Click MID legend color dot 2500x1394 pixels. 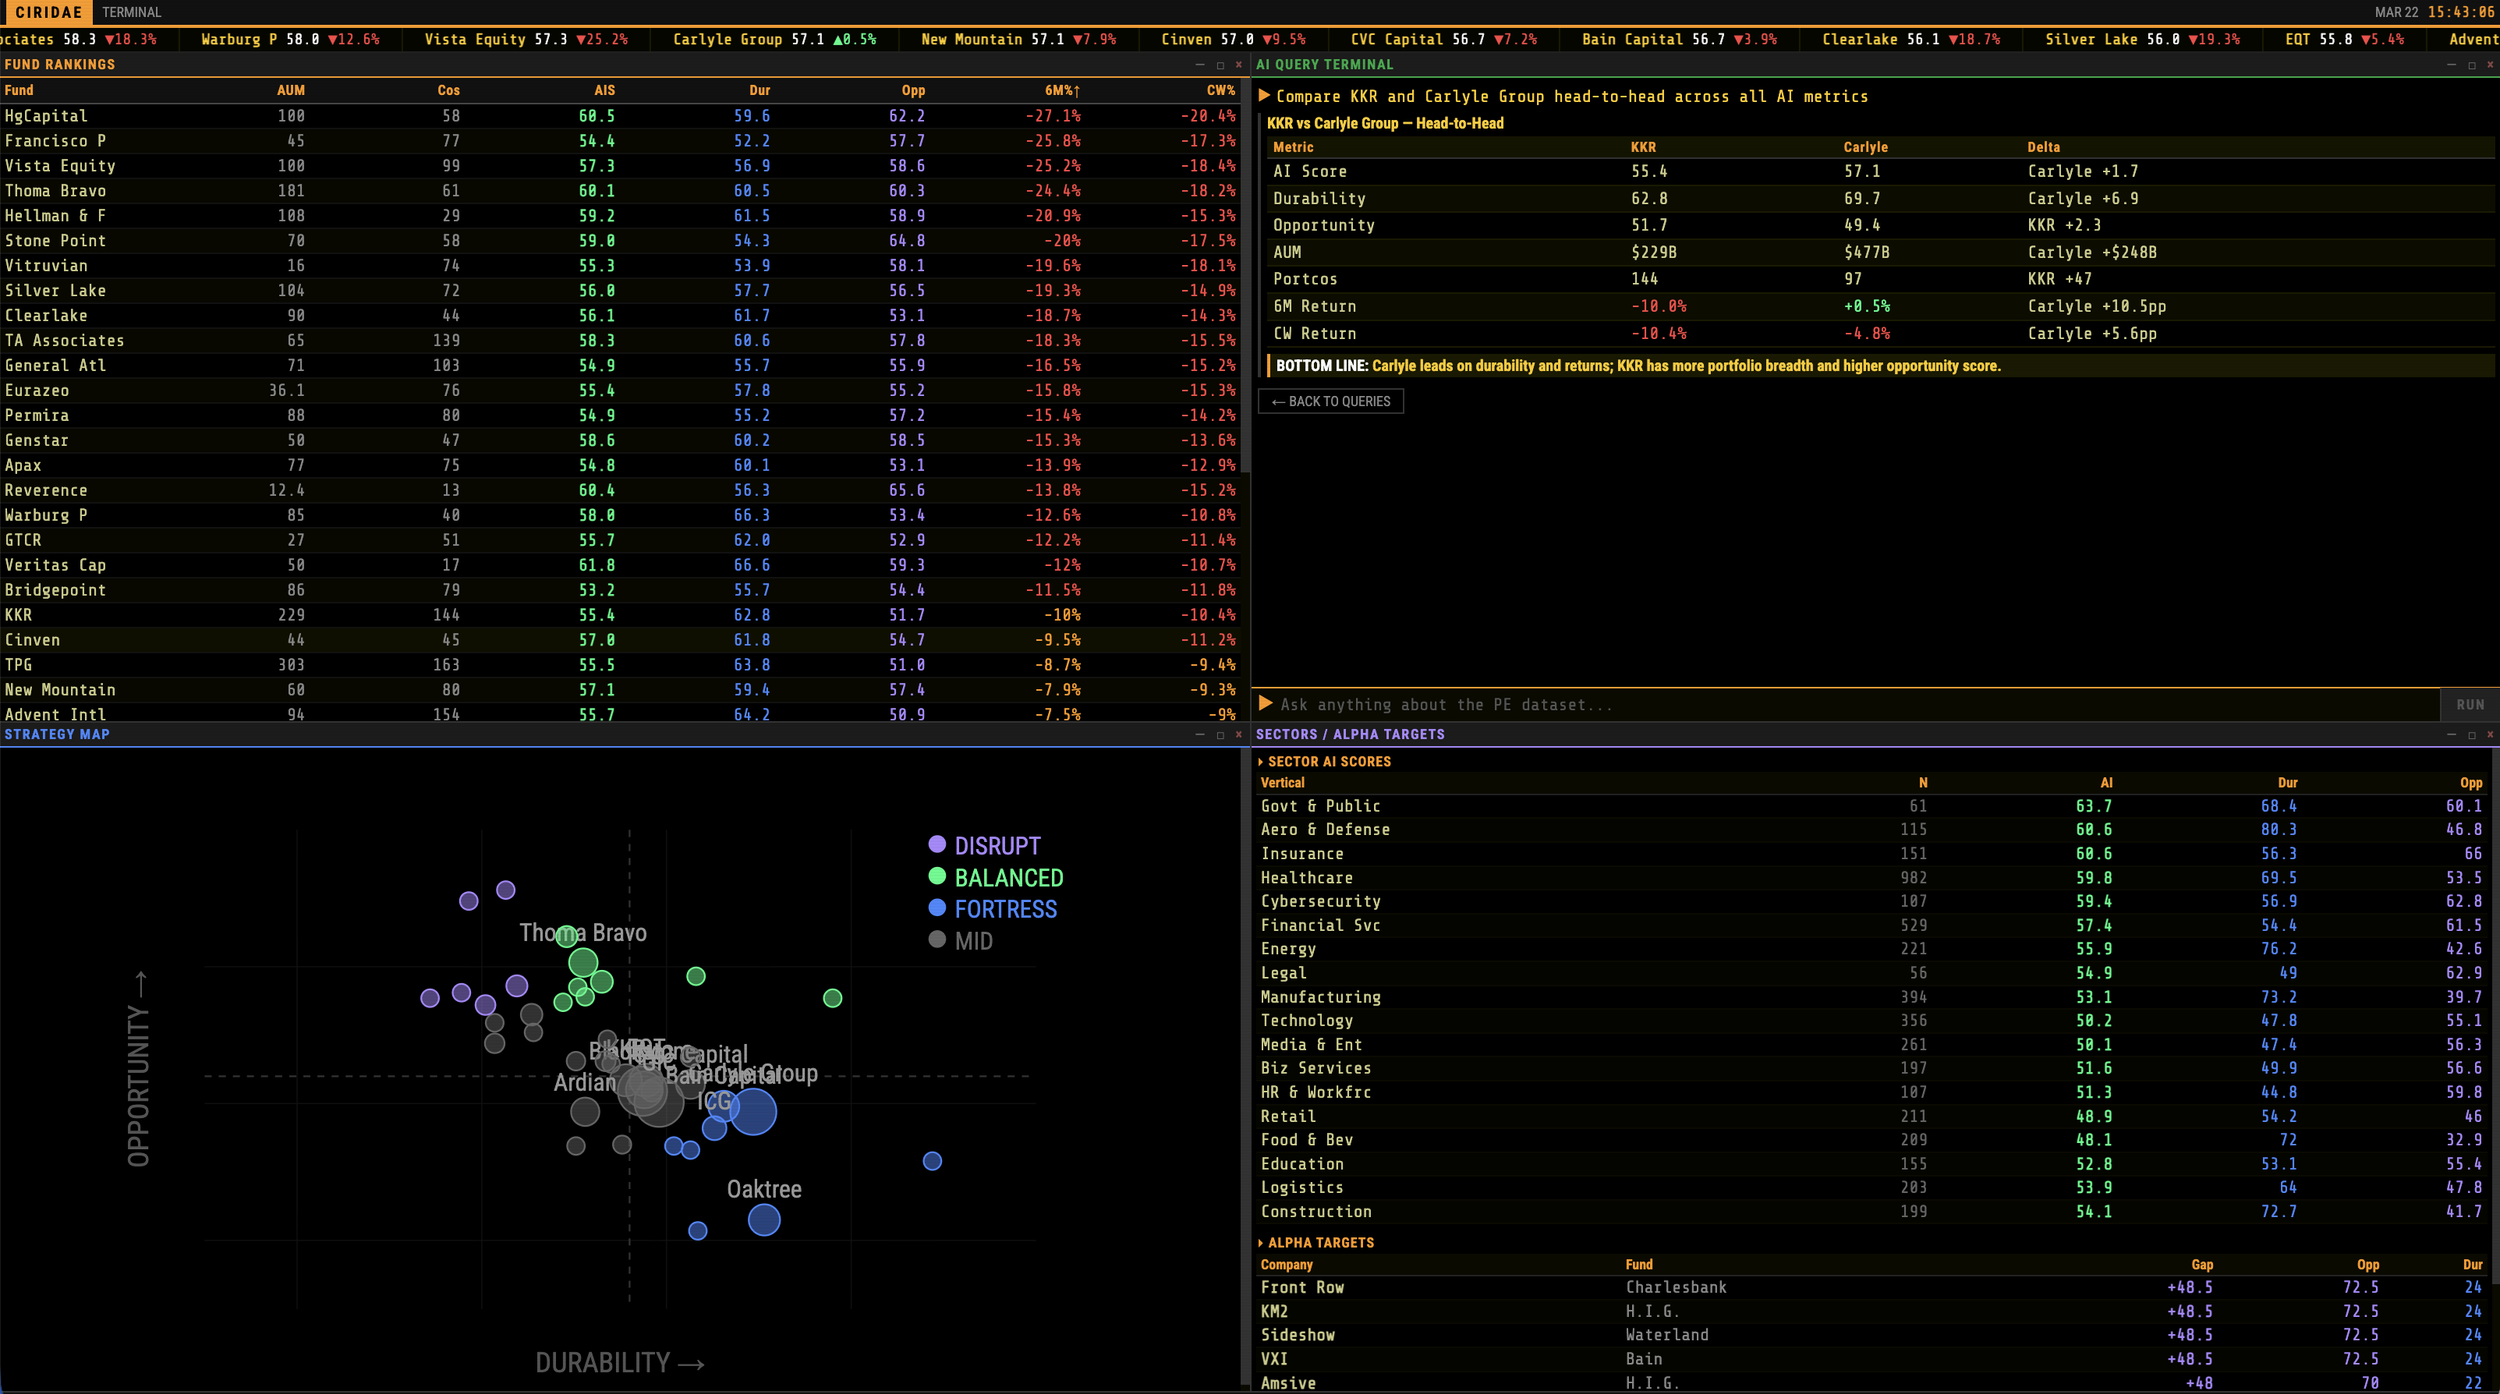point(937,940)
